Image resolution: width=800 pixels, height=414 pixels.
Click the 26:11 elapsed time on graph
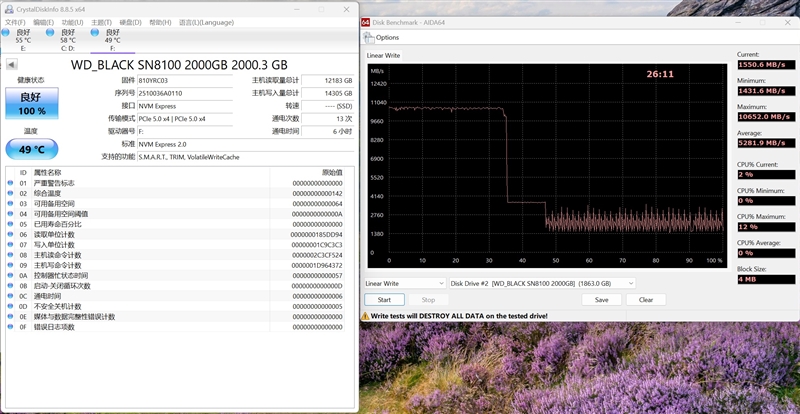click(660, 74)
